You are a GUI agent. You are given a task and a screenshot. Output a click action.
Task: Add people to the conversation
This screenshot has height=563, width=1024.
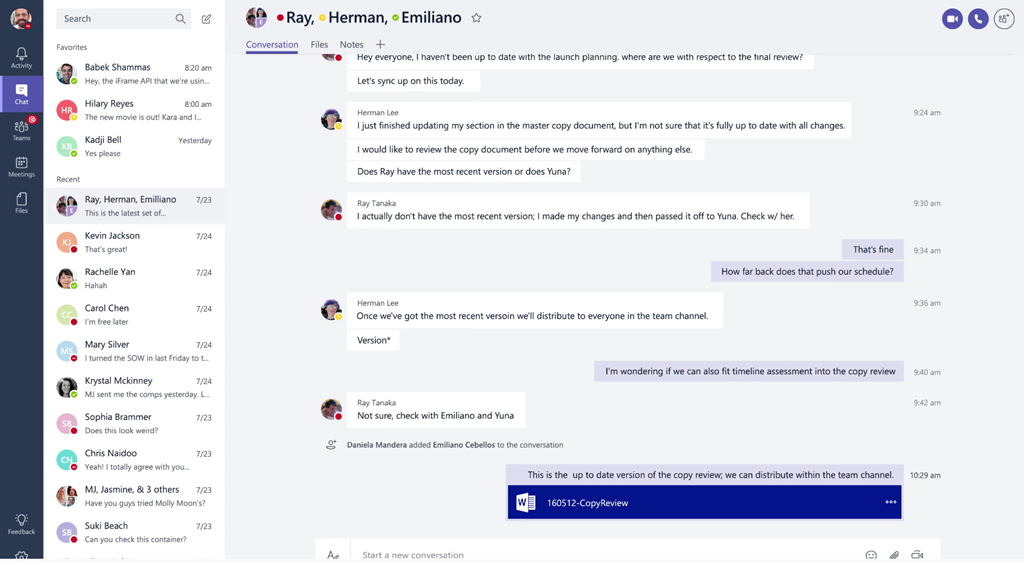(x=1004, y=19)
